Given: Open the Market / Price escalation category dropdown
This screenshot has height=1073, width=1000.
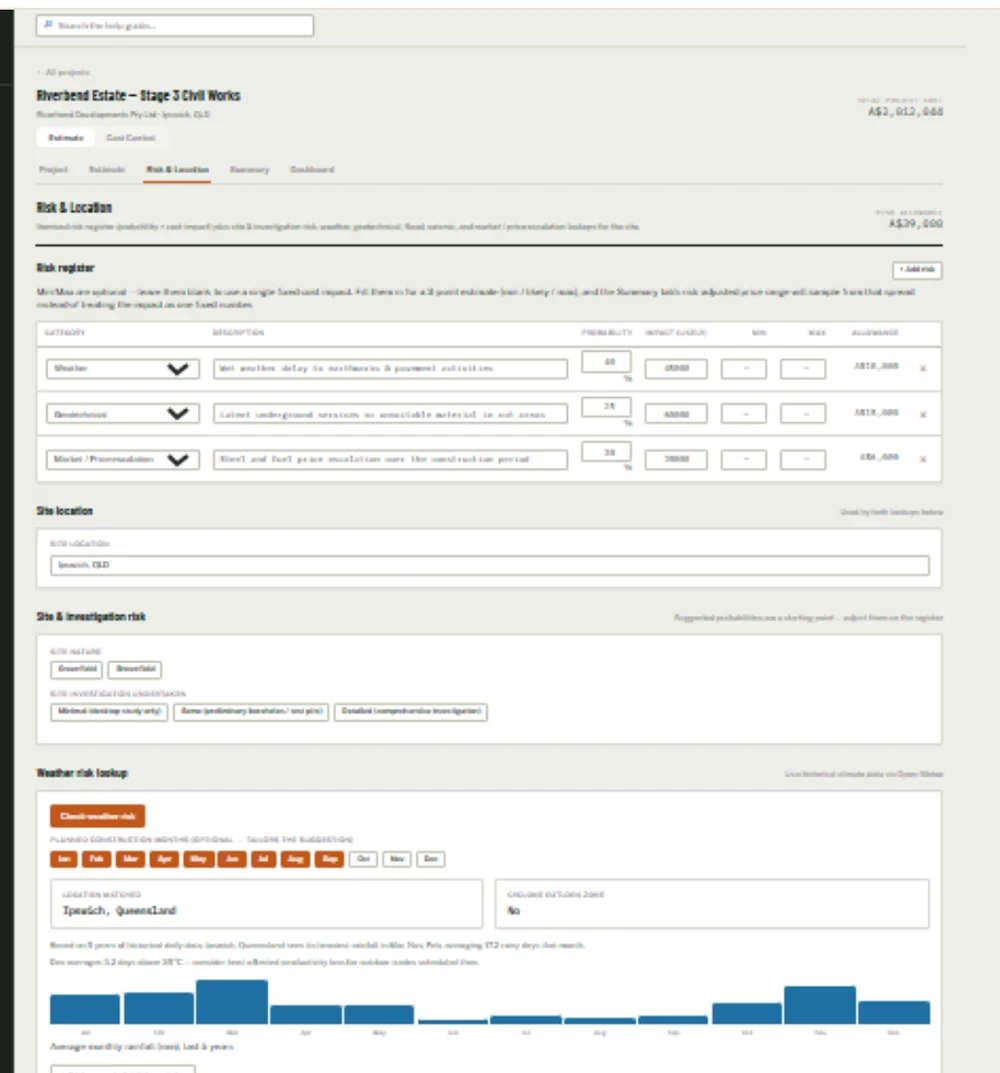Looking at the screenshot, I should (x=123, y=459).
